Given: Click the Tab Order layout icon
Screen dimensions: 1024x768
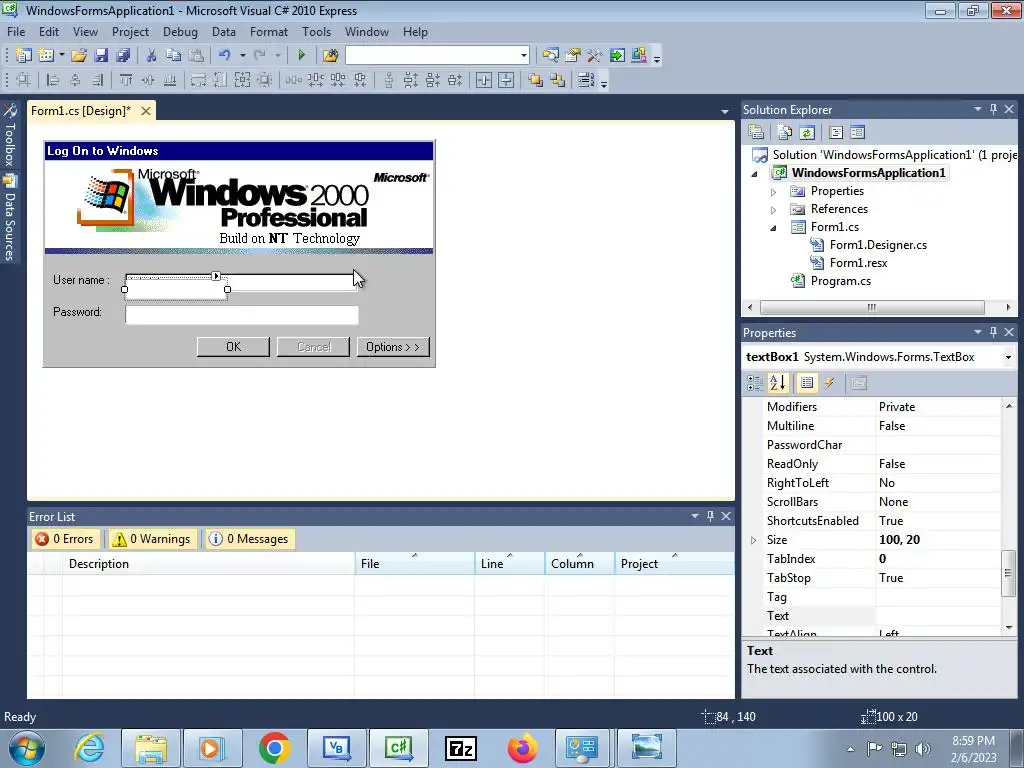Looking at the screenshot, I should coord(586,80).
